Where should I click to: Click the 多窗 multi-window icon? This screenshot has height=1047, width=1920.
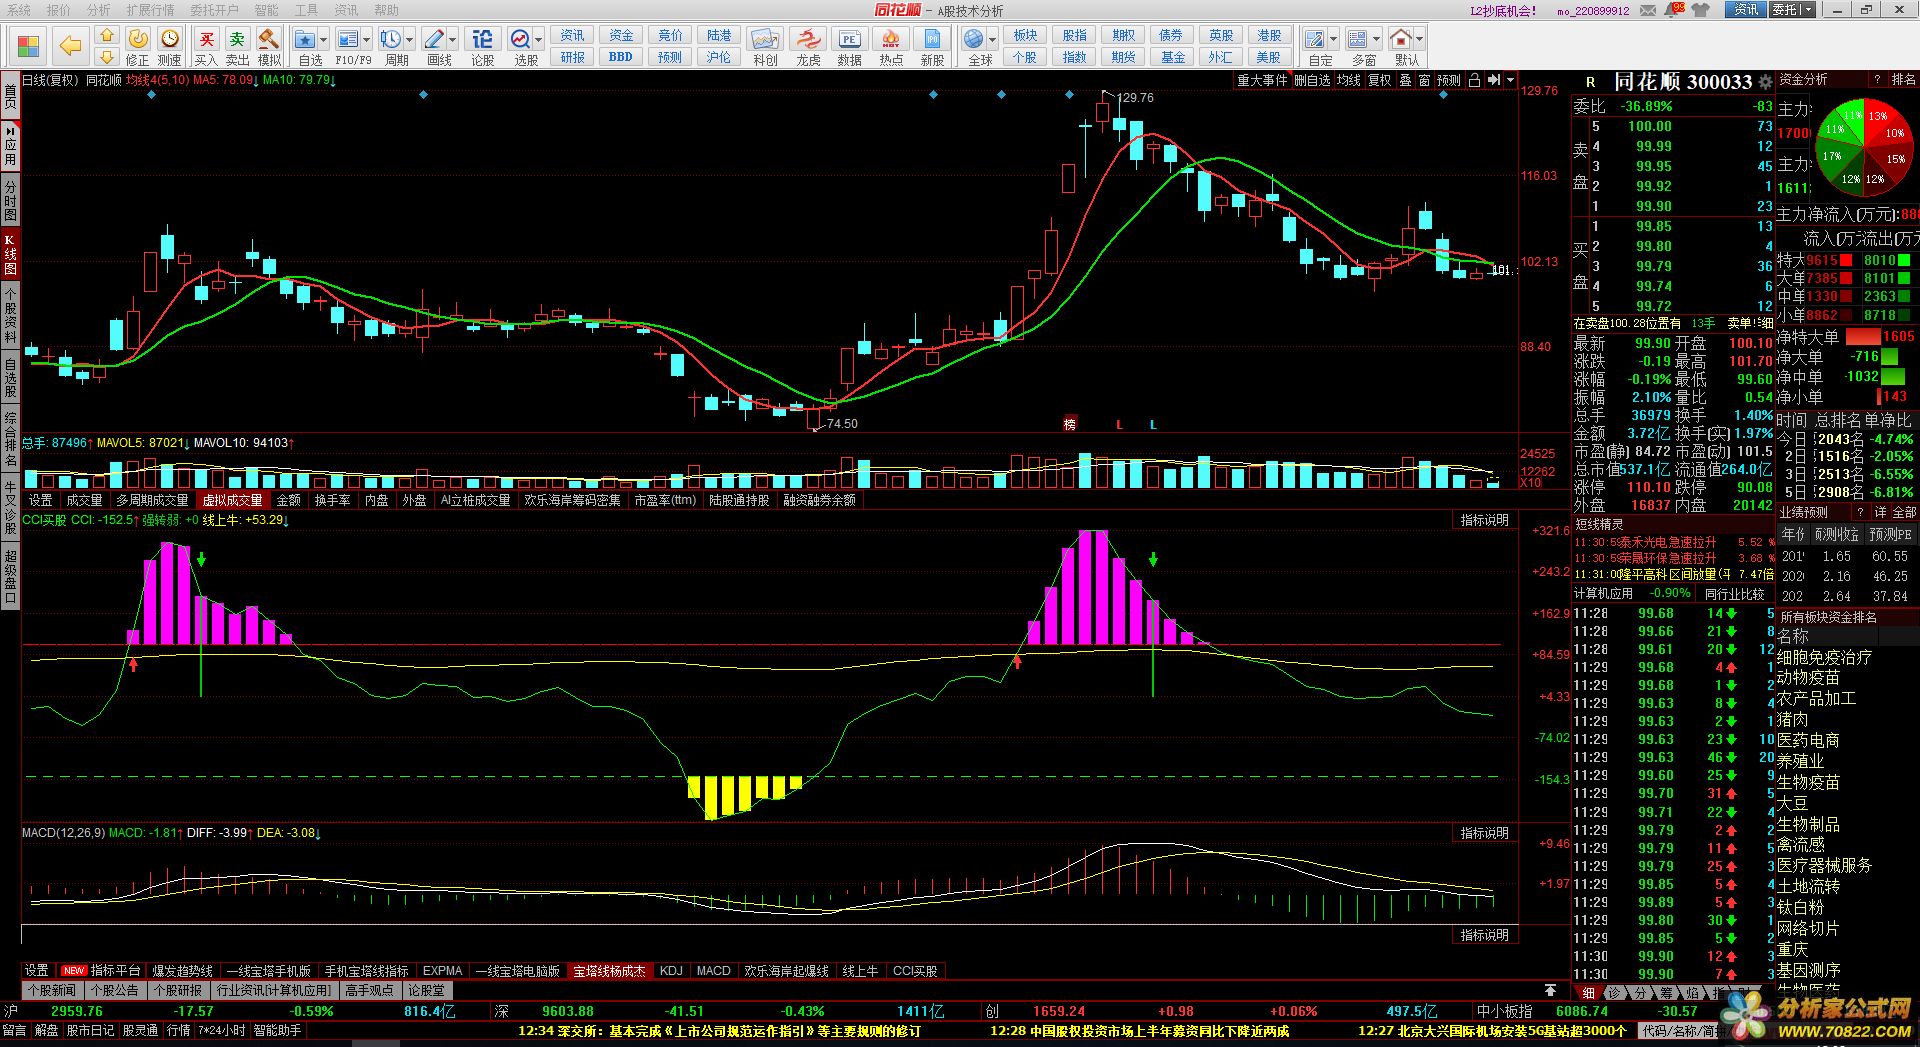(1358, 39)
